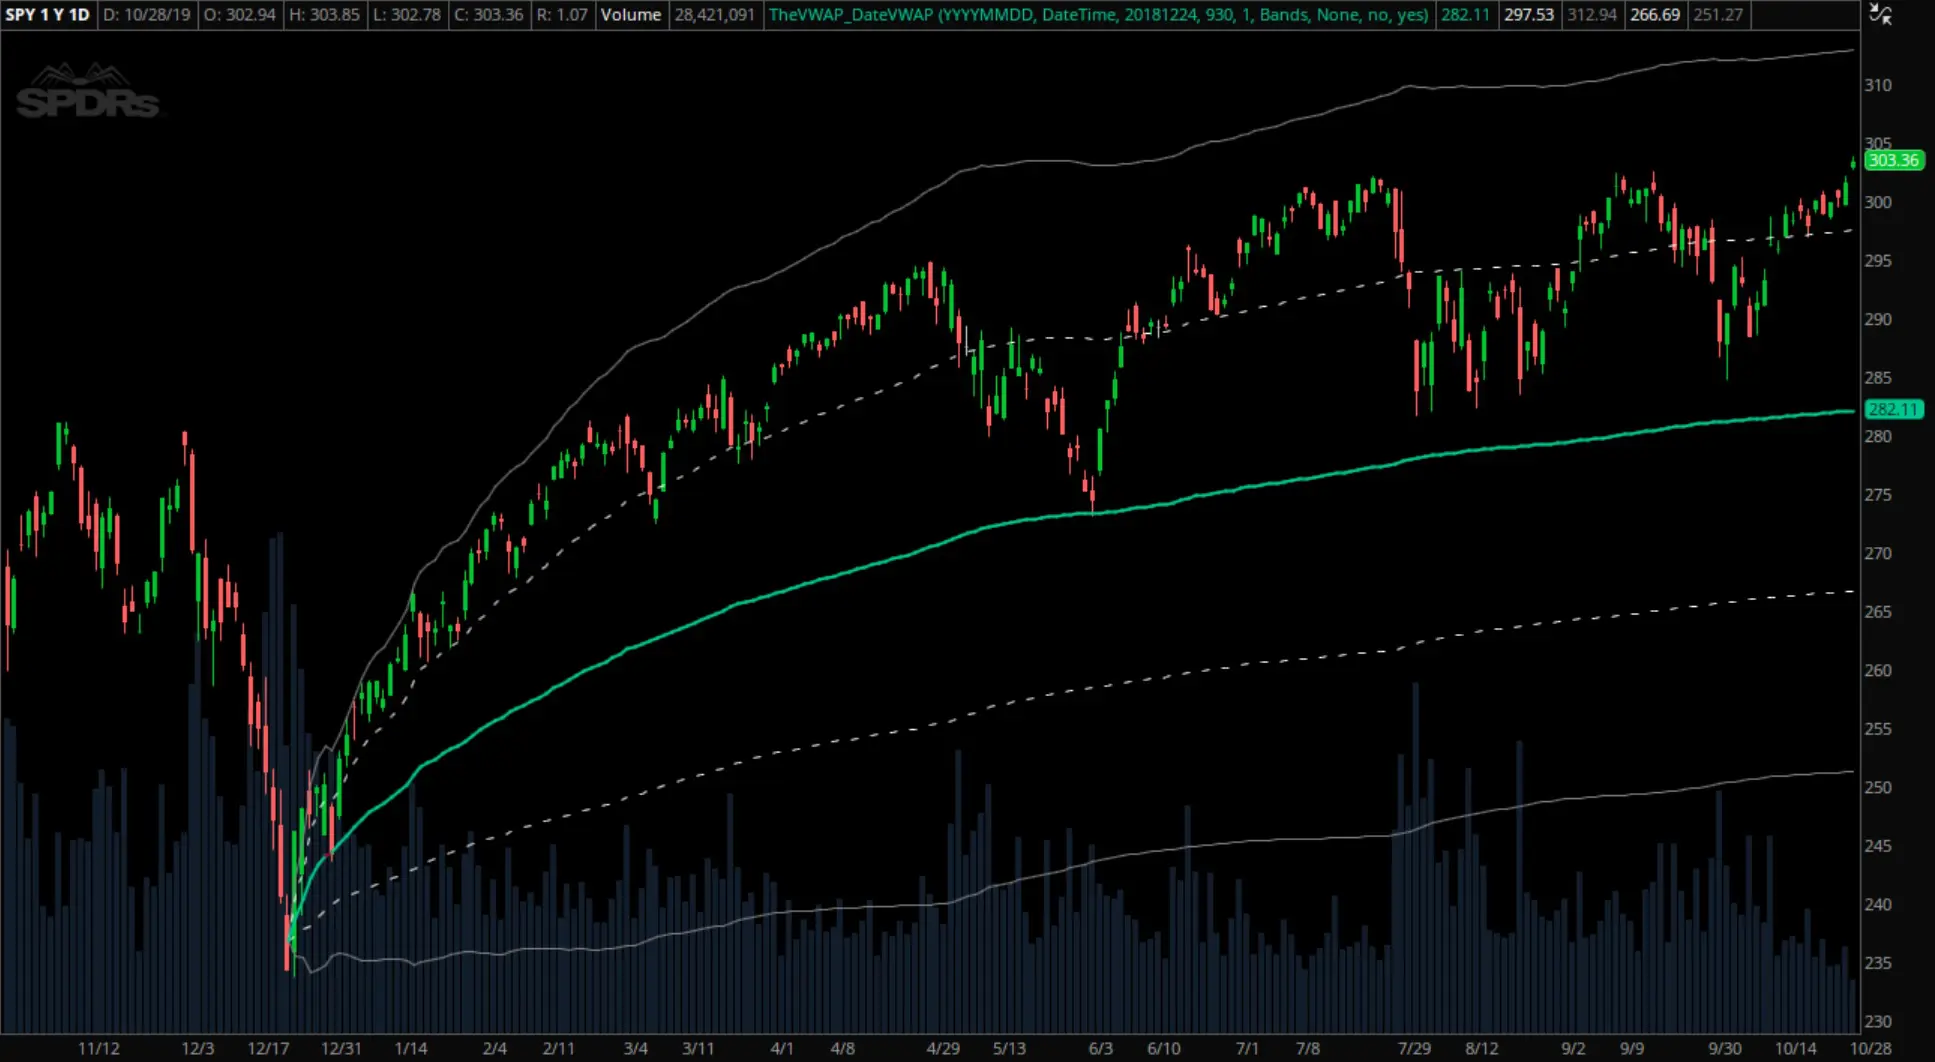
Task: Click the Volume study label
Action: [x=630, y=15]
